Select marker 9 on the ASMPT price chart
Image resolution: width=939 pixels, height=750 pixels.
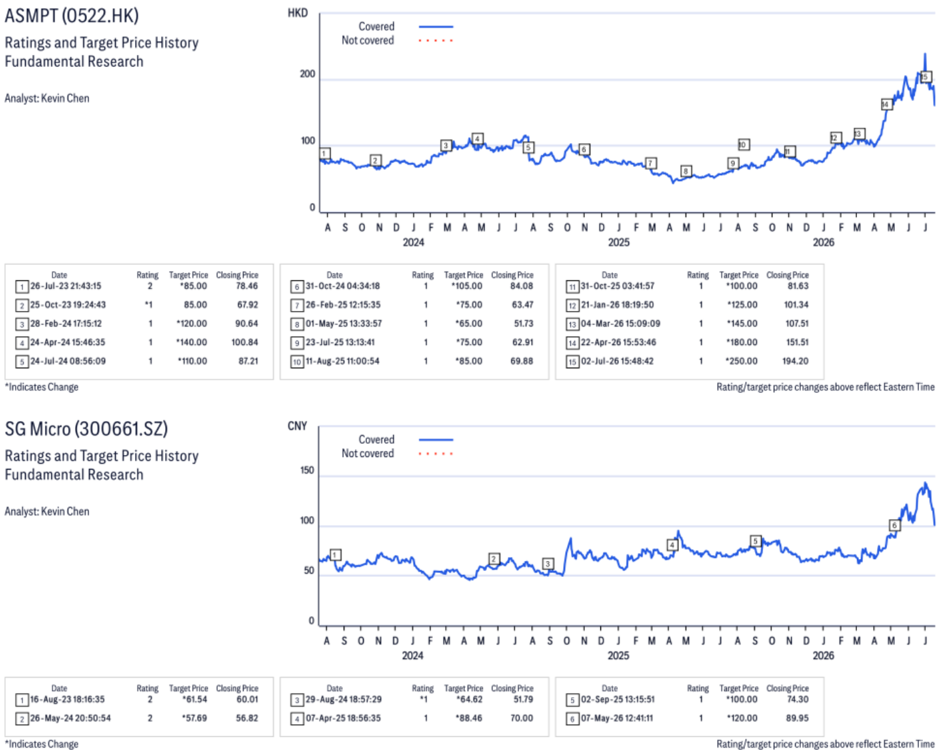click(733, 163)
